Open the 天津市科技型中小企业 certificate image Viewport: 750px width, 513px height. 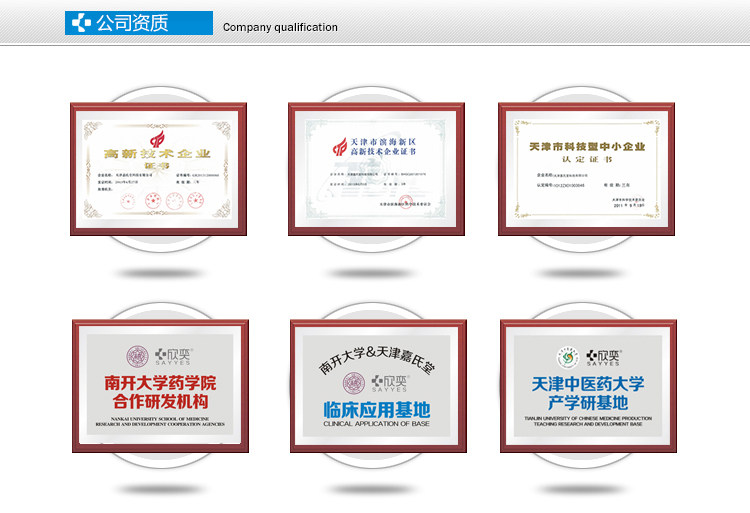(586, 169)
